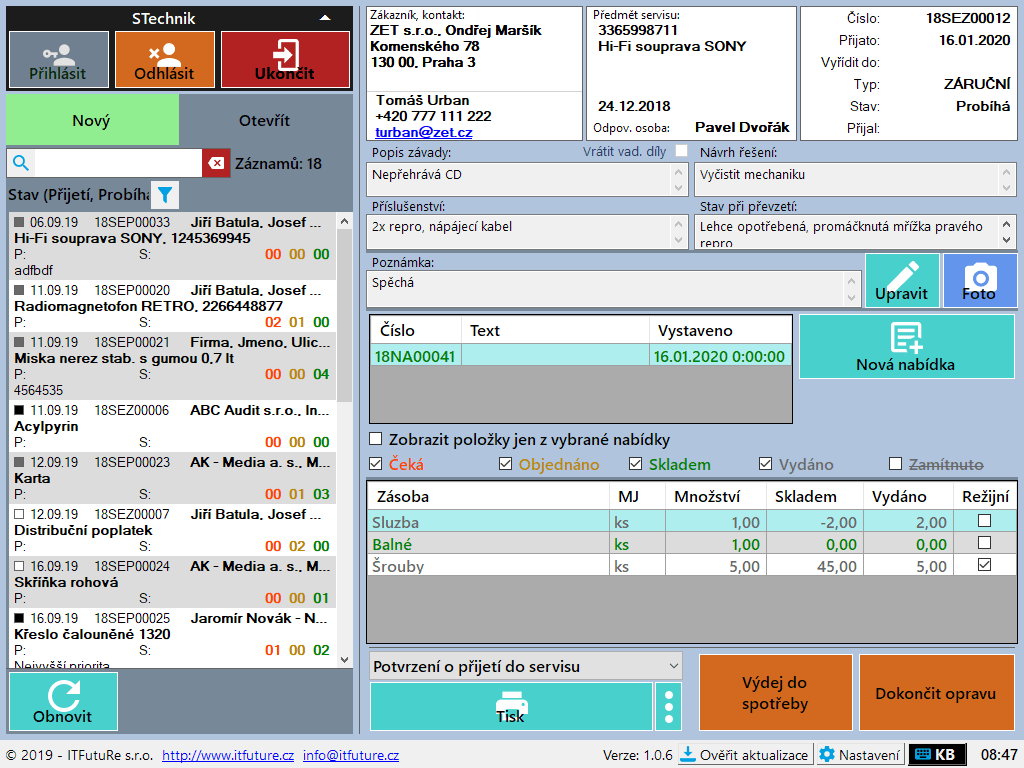Switch to the Otevřít tab
Screen dimensions: 1024x768
tap(264, 120)
